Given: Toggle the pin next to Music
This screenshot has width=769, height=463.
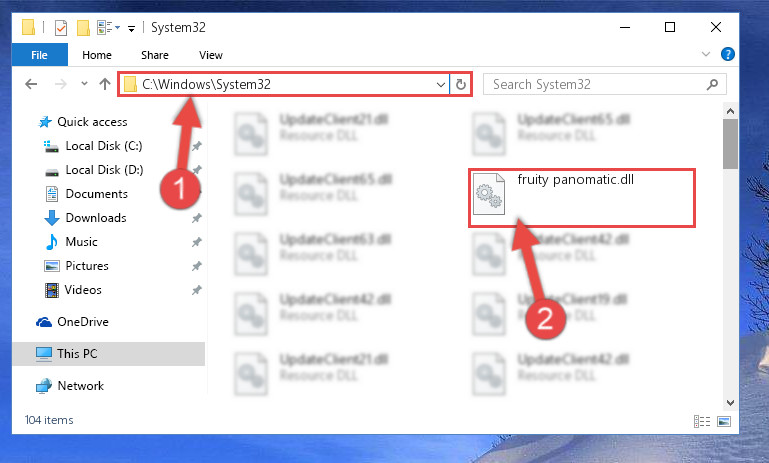Looking at the screenshot, I should pos(197,242).
